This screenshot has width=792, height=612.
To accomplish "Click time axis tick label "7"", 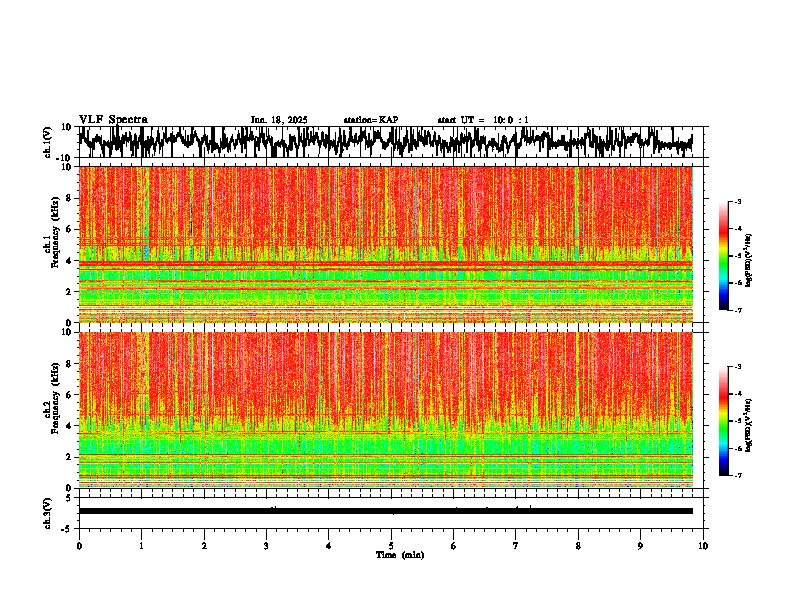I will [x=516, y=546].
